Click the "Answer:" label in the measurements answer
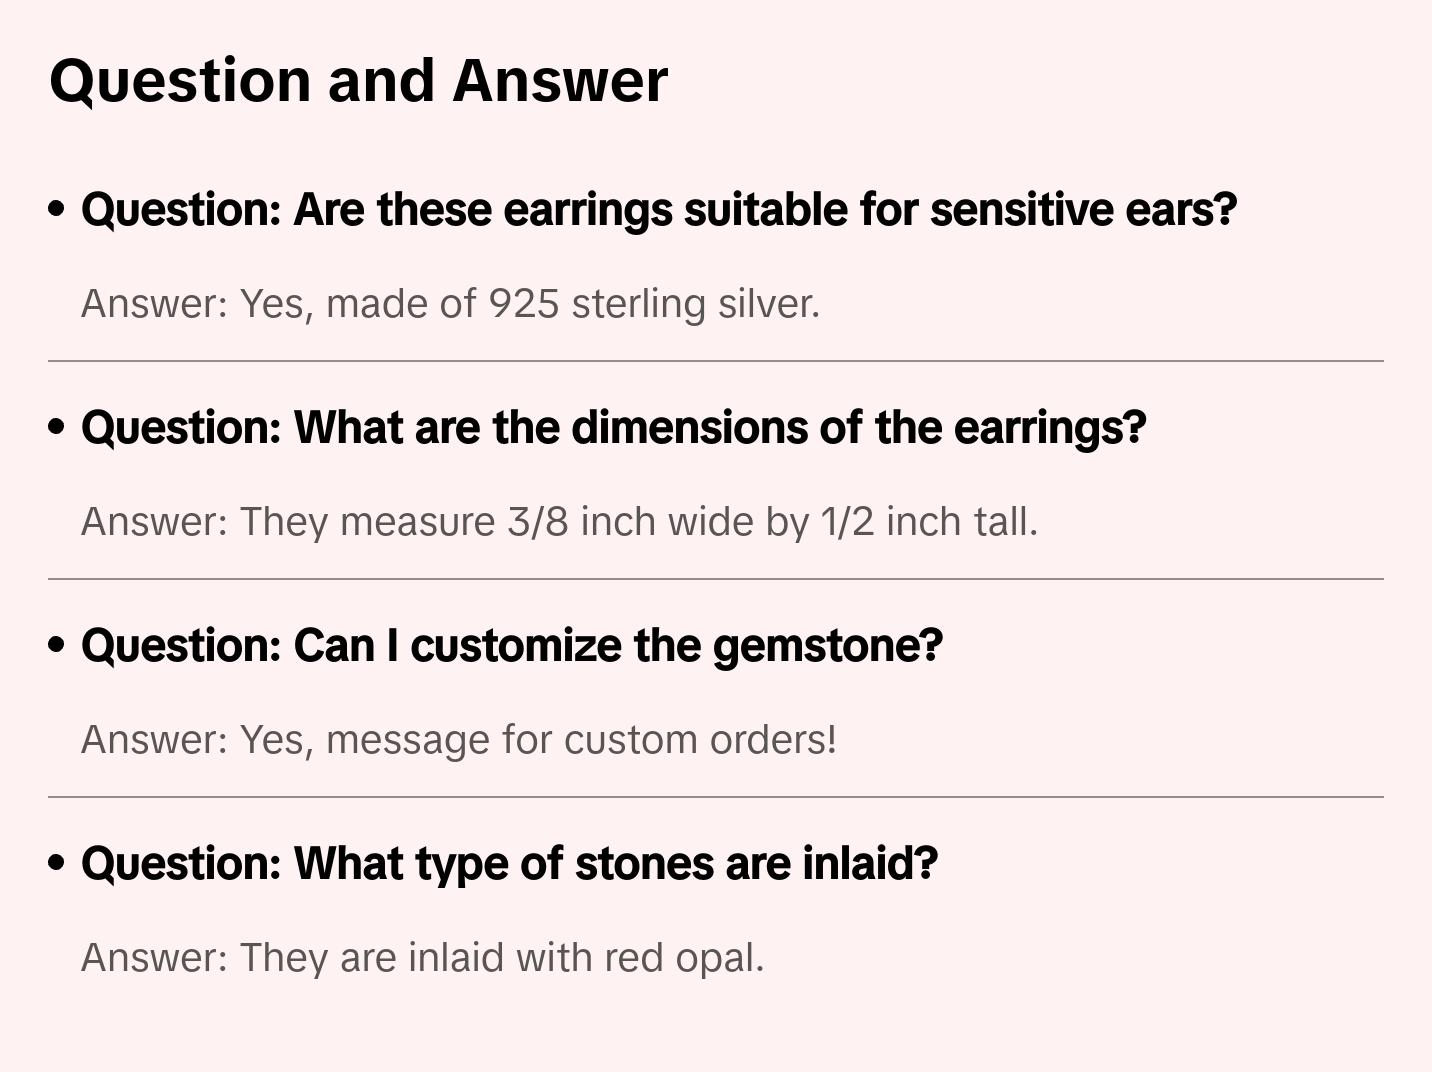 tap(155, 522)
